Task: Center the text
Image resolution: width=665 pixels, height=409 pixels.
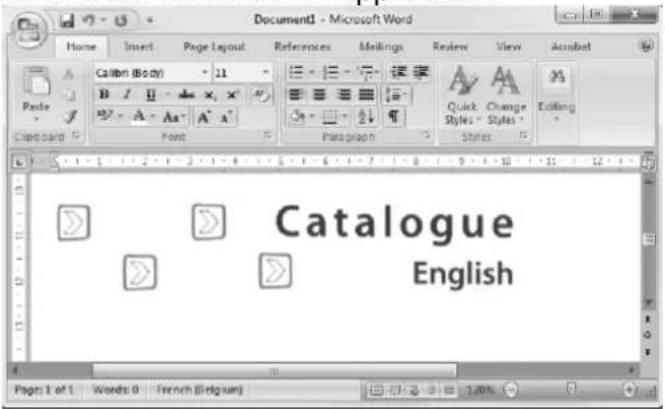Action: point(319,94)
